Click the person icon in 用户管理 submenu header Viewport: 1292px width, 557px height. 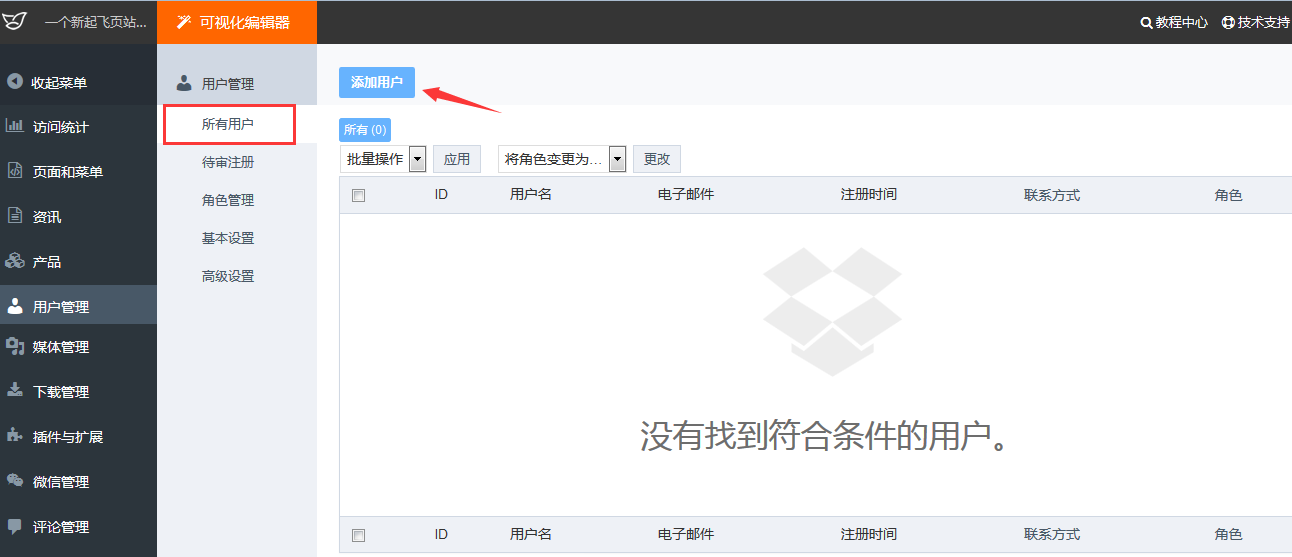point(184,84)
